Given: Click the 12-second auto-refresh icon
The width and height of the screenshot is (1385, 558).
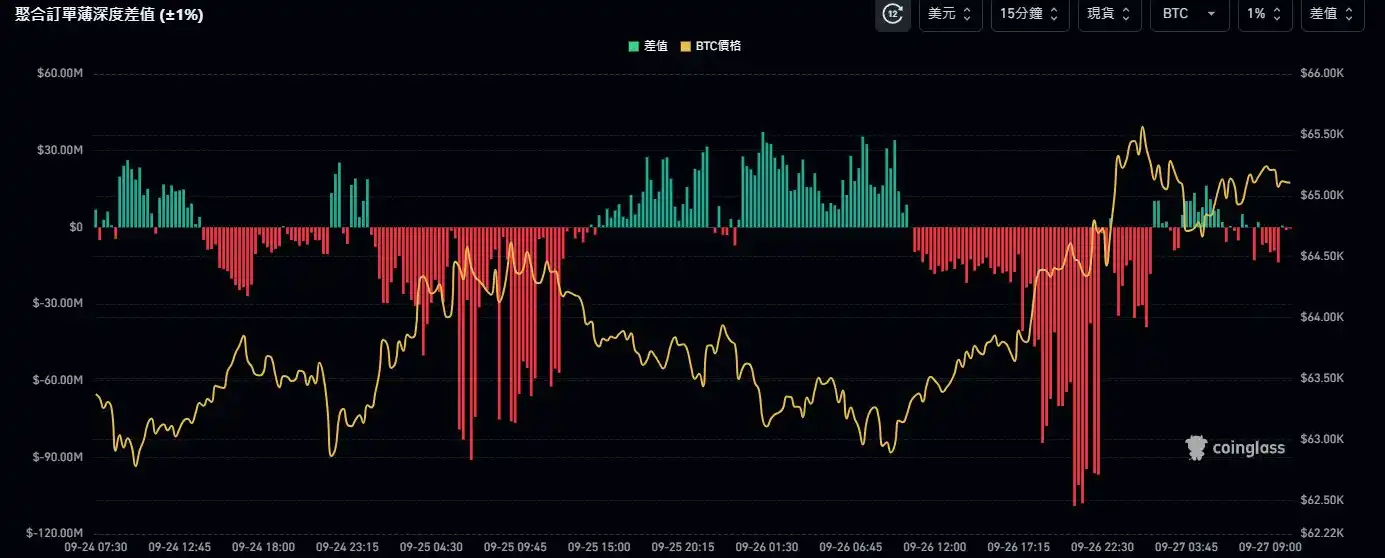Looking at the screenshot, I should (x=893, y=14).
